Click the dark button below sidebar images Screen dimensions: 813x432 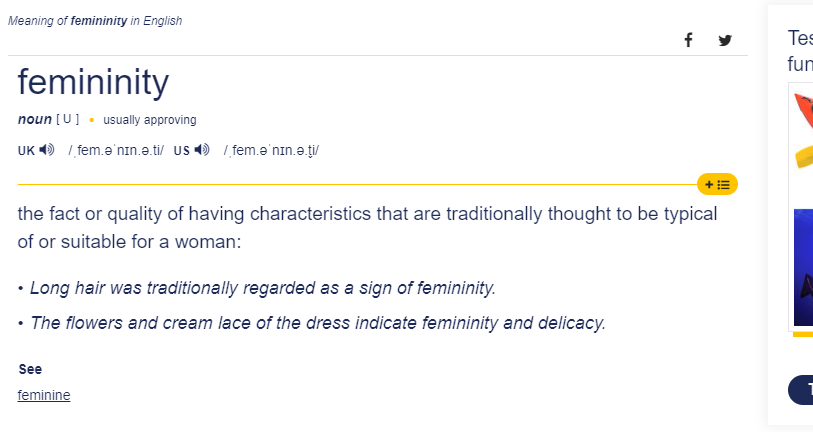pos(801,389)
